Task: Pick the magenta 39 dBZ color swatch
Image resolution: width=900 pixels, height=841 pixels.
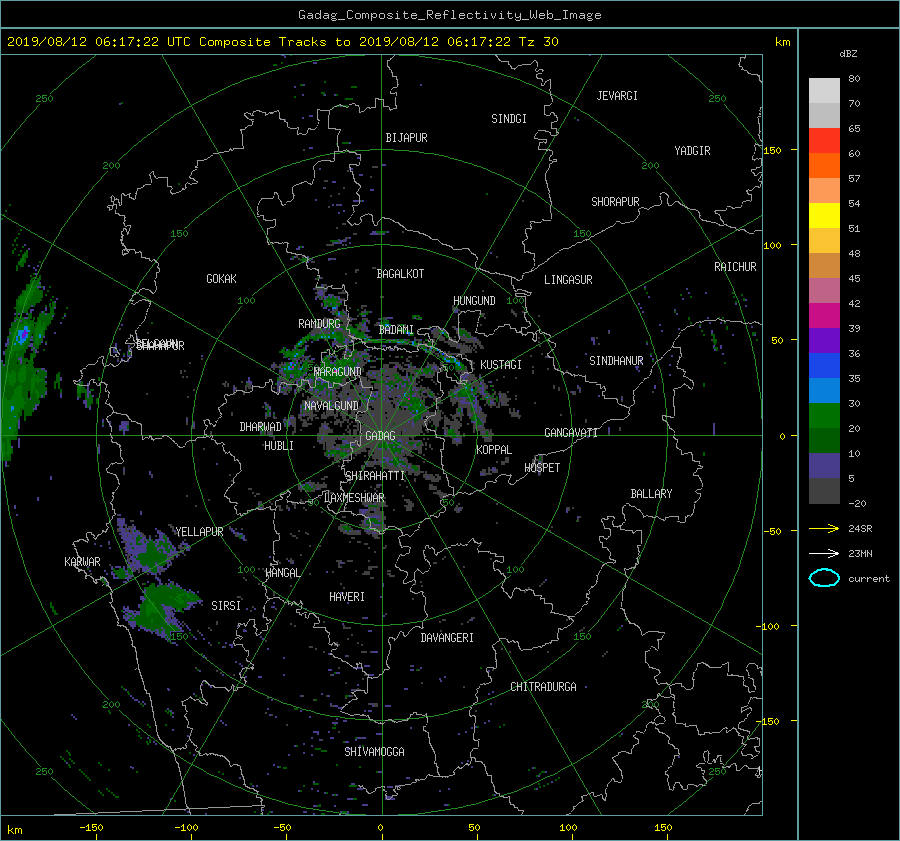Action: [x=824, y=316]
